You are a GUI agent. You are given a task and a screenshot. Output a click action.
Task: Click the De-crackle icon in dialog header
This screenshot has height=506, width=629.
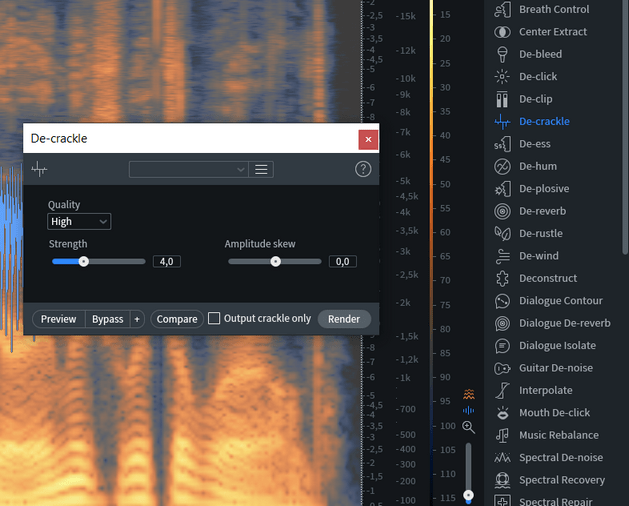coord(39,169)
